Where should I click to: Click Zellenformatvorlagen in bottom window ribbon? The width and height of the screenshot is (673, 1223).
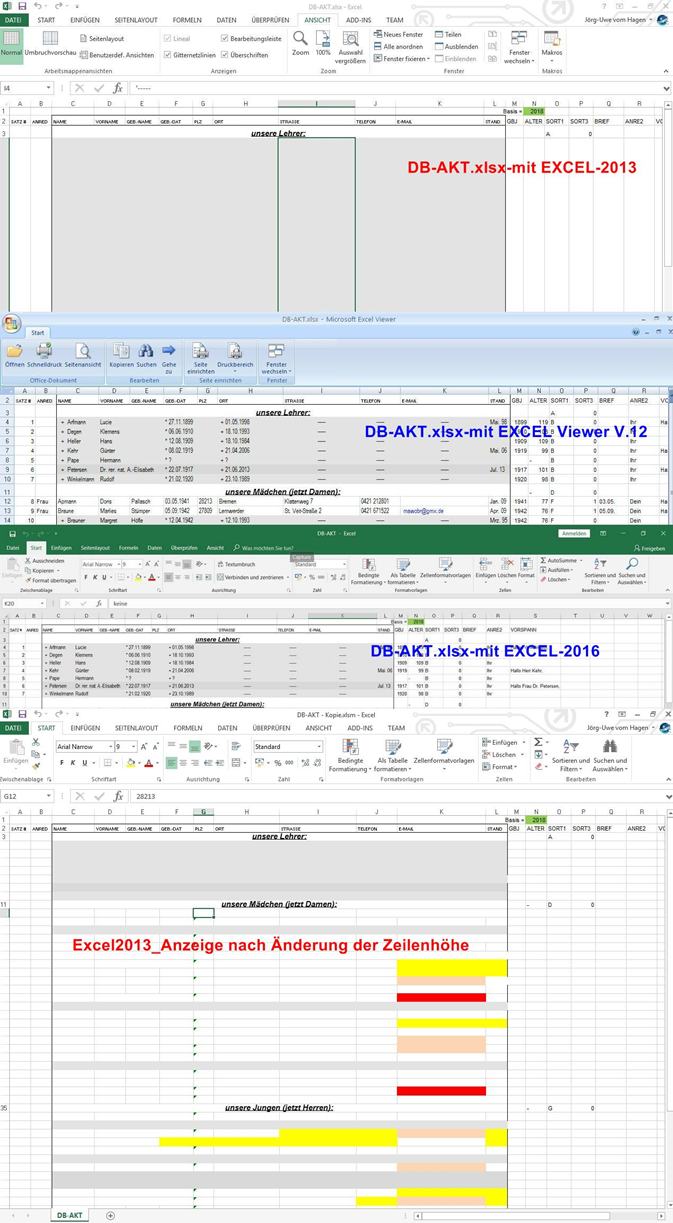[x=444, y=752]
